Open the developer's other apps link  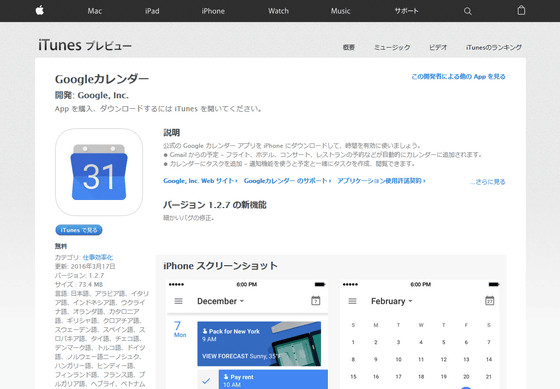(x=458, y=76)
